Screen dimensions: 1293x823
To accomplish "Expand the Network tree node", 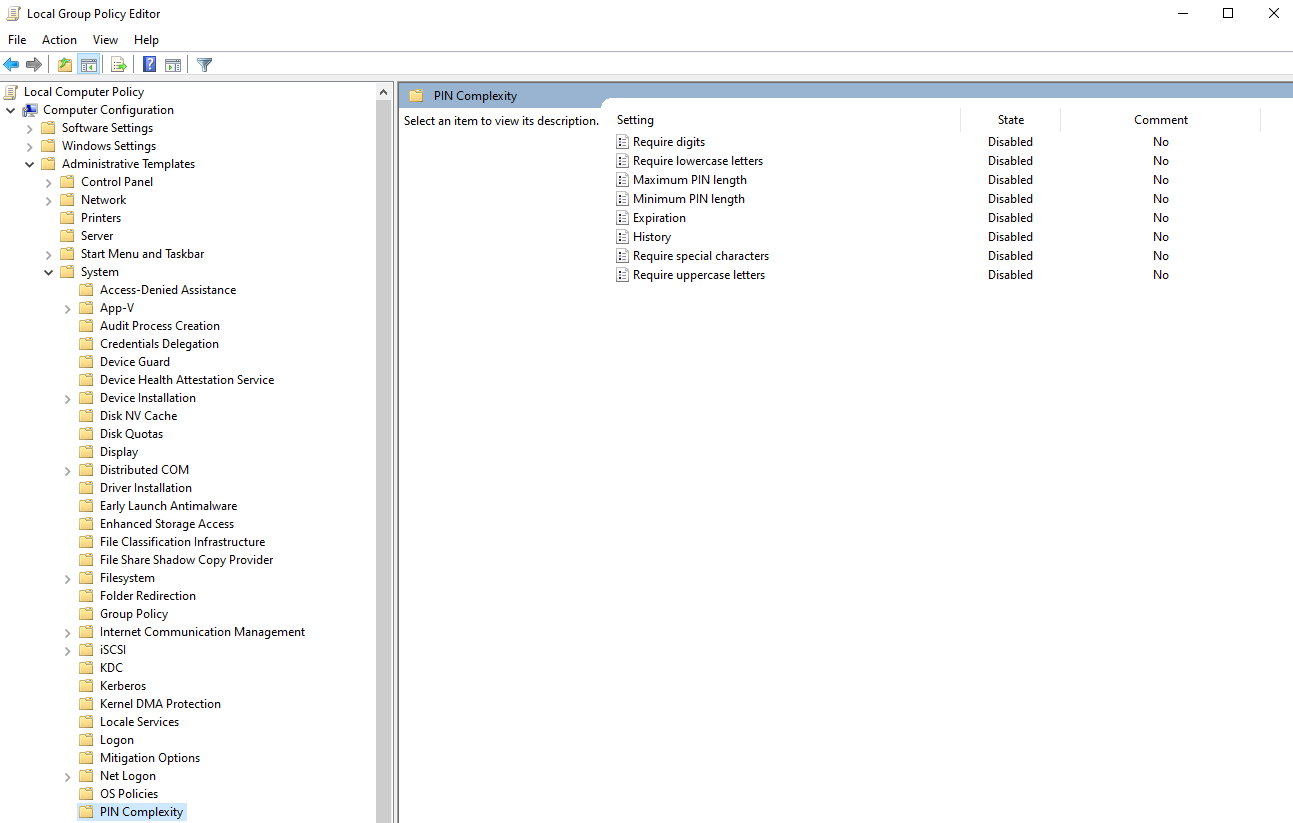I will point(48,199).
